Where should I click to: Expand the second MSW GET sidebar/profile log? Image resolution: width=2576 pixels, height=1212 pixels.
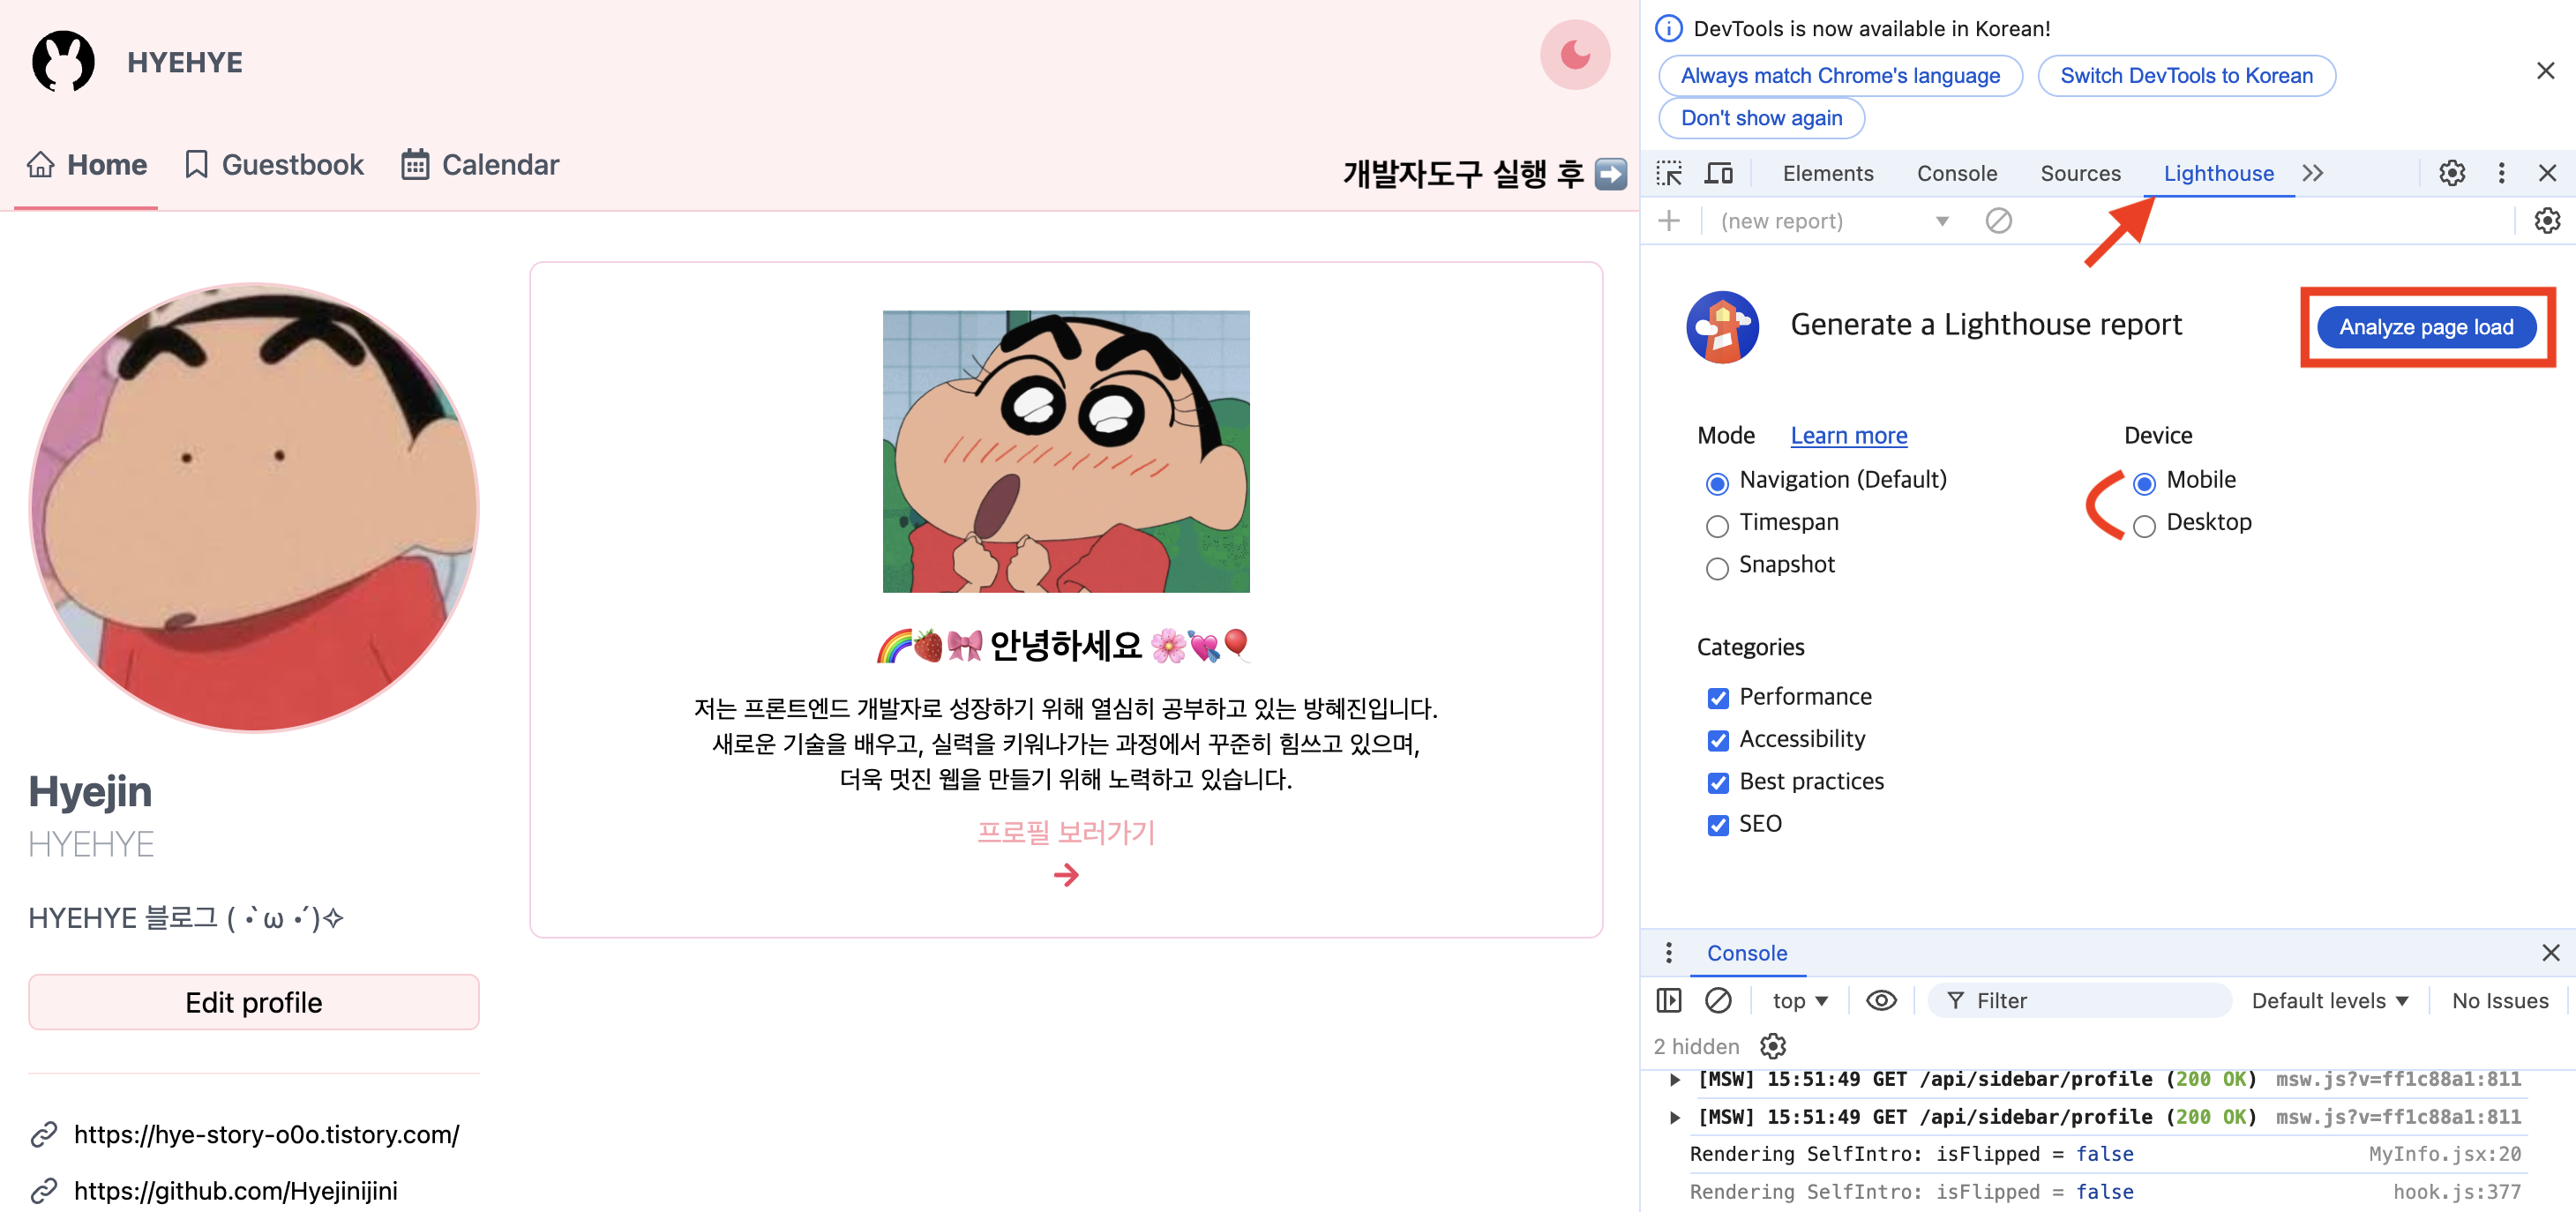coord(1674,1117)
